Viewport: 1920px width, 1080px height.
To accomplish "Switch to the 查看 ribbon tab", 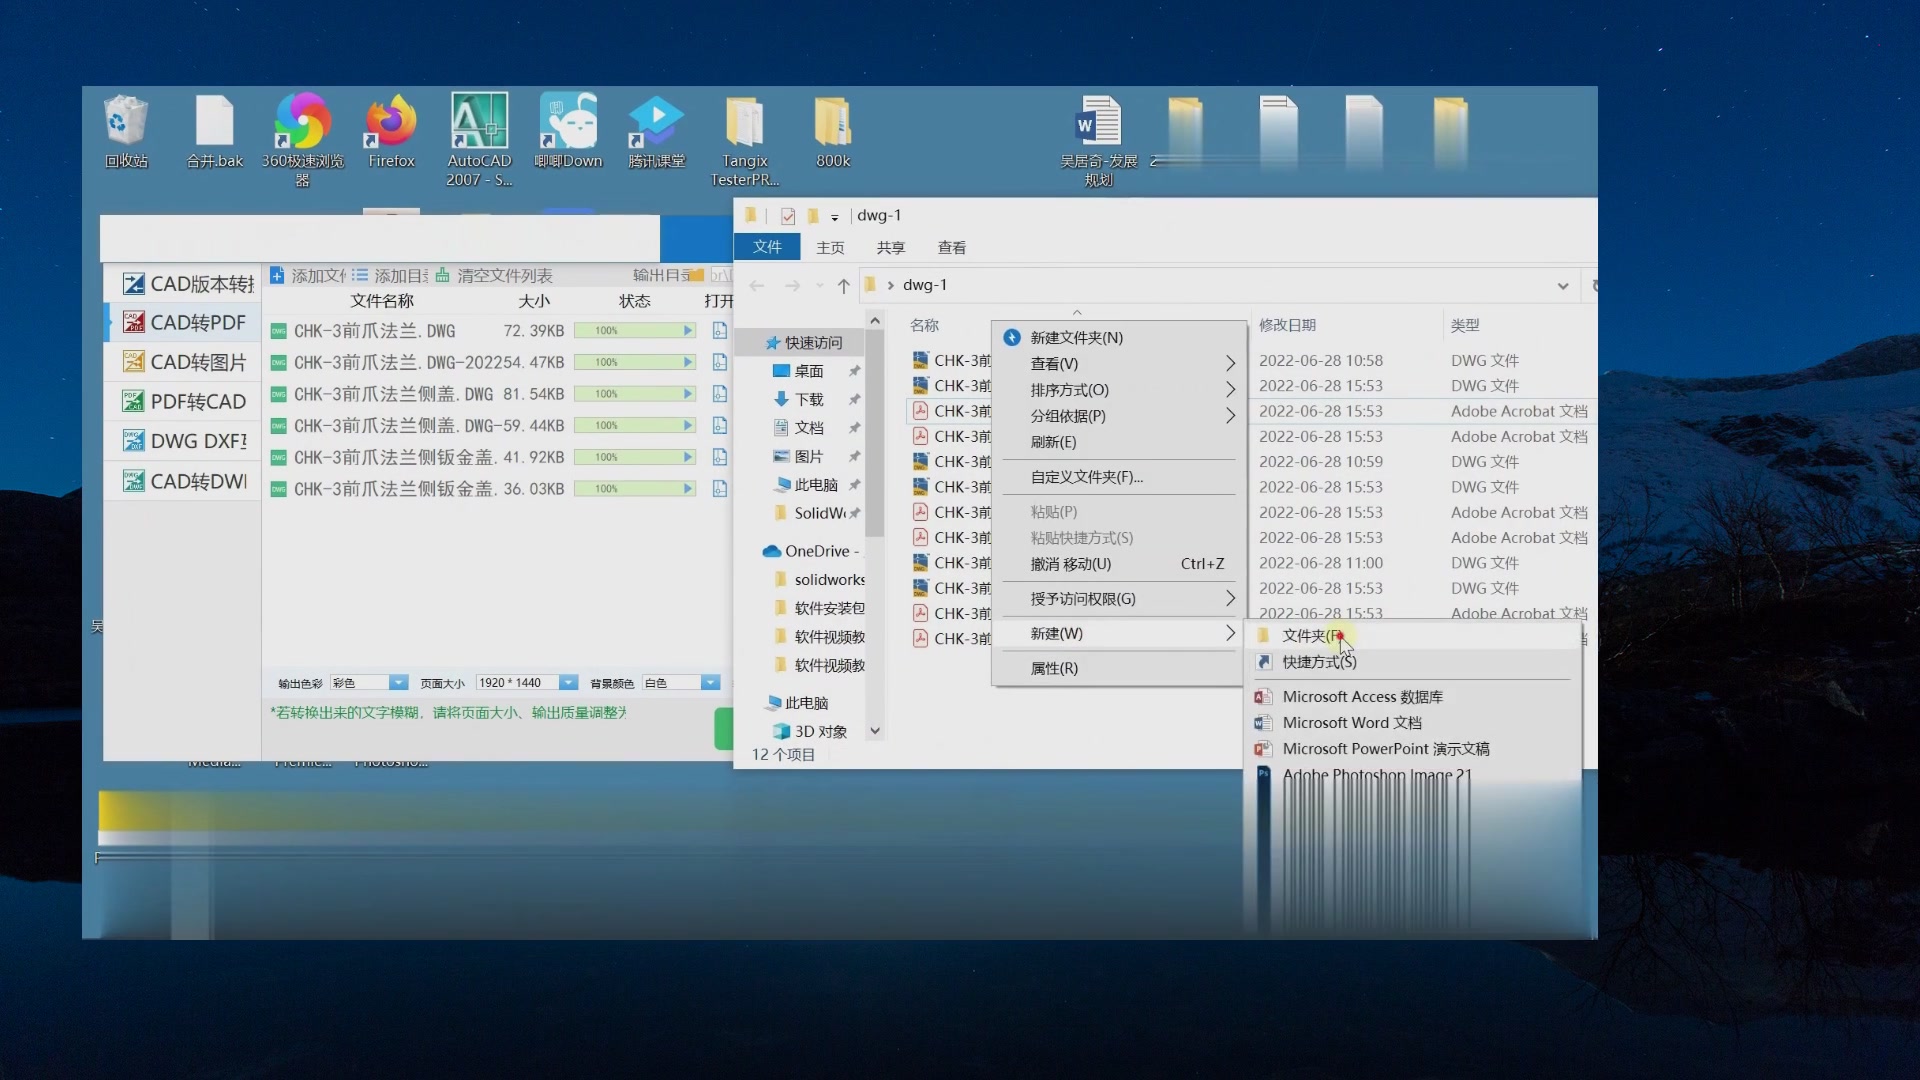I will (x=951, y=247).
